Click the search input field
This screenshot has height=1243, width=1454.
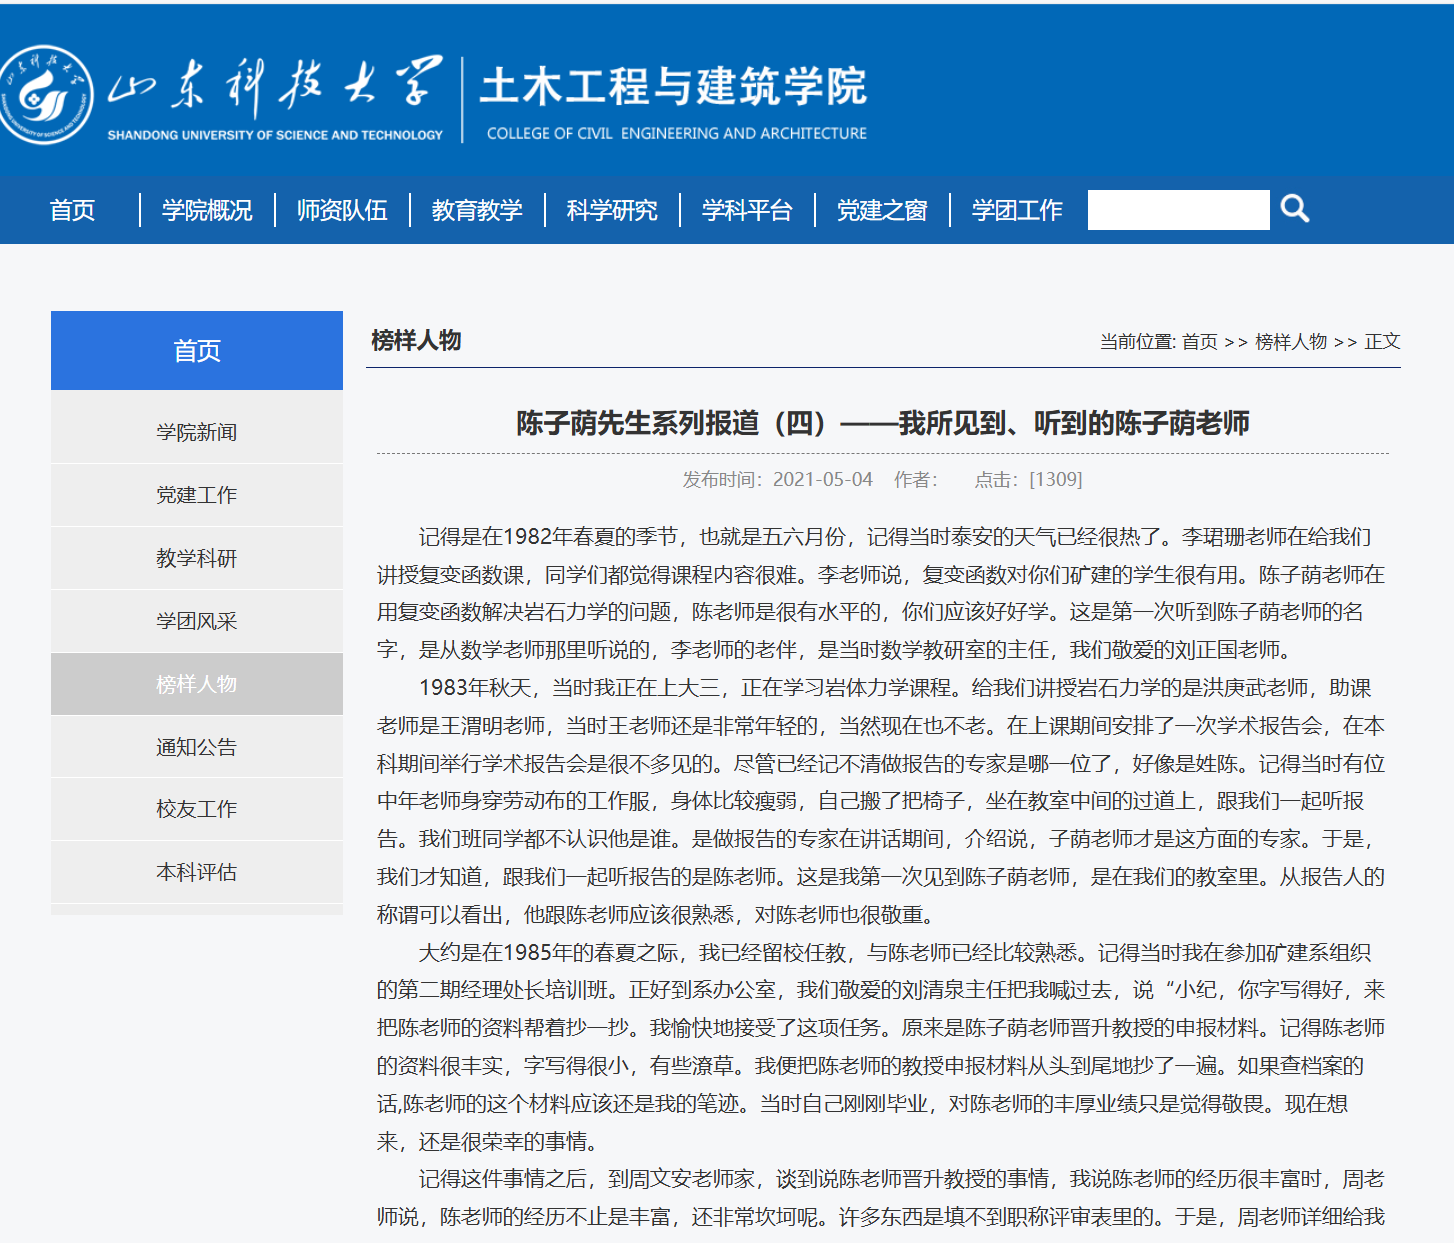click(x=1178, y=210)
